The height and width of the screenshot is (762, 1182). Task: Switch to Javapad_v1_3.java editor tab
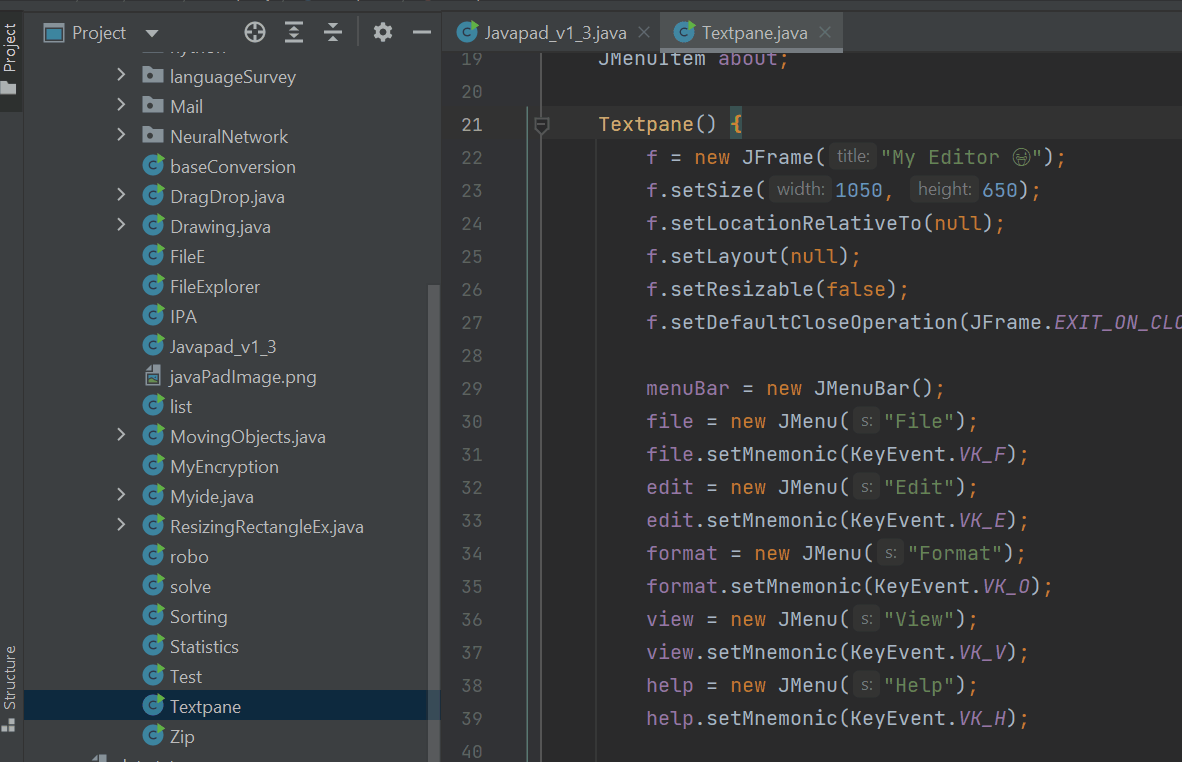tap(556, 33)
